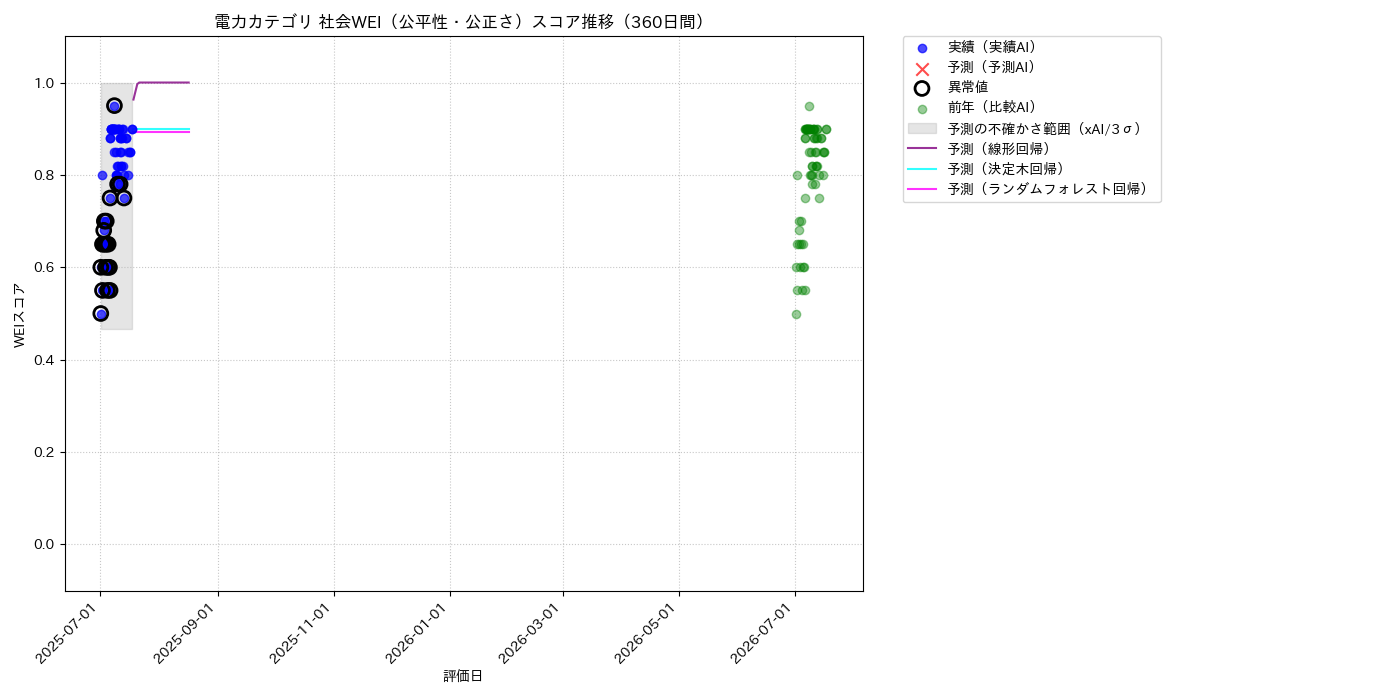Click the magenta line sample for ランダムフォレスト回帰
The width and height of the screenshot is (1400, 700).
click(x=922, y=188)
